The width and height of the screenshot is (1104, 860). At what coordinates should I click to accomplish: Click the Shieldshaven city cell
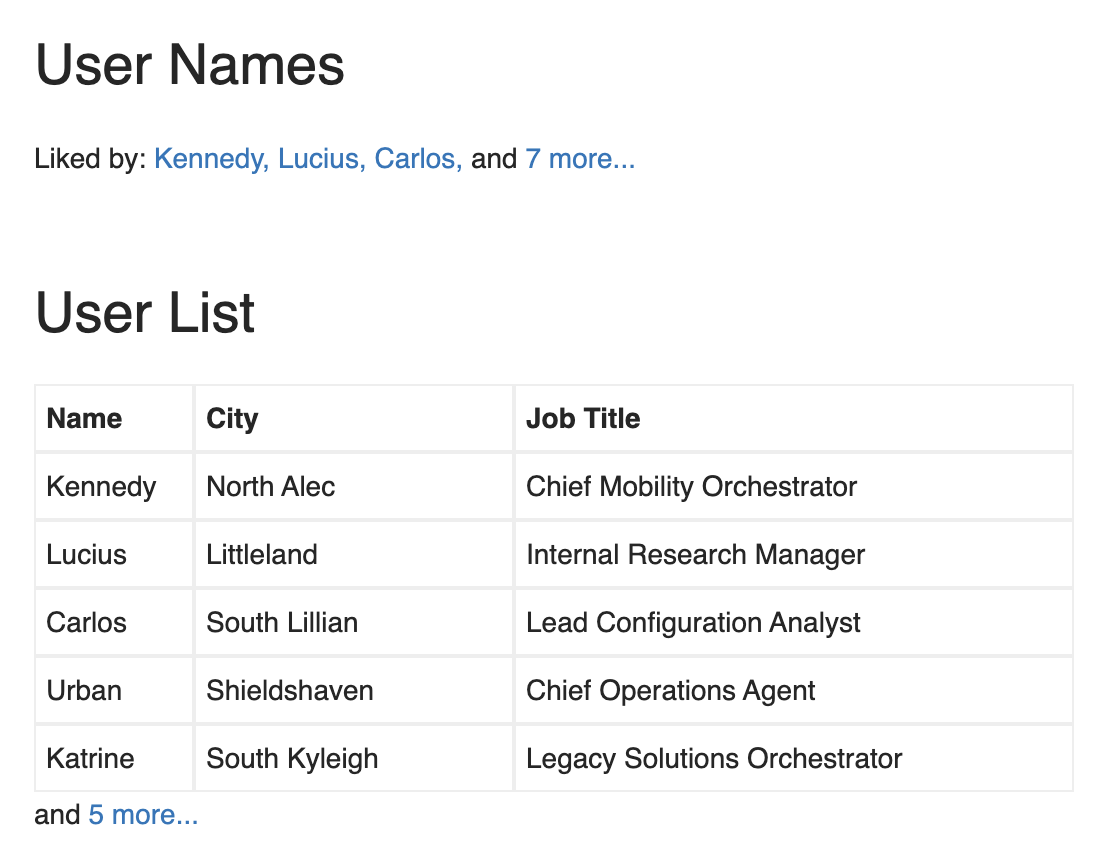290,691
